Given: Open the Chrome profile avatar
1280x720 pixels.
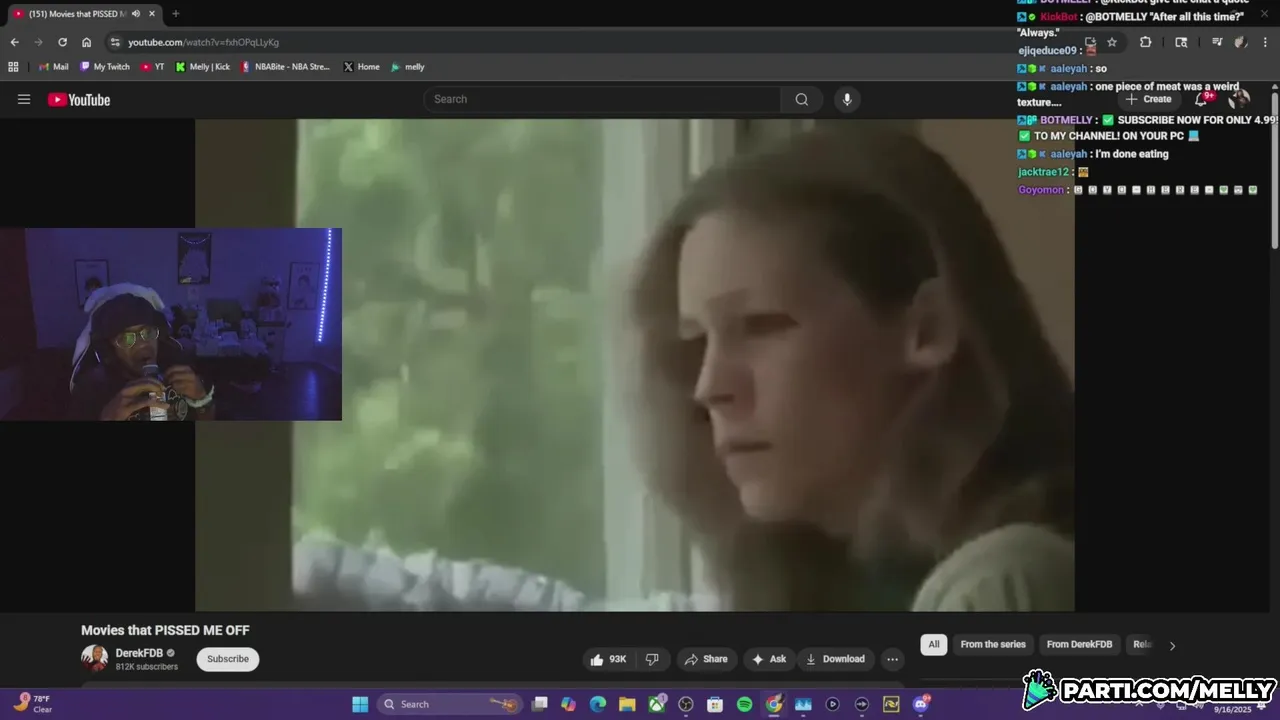Looking at the screenshot, I should click(x=1241, y=42).
